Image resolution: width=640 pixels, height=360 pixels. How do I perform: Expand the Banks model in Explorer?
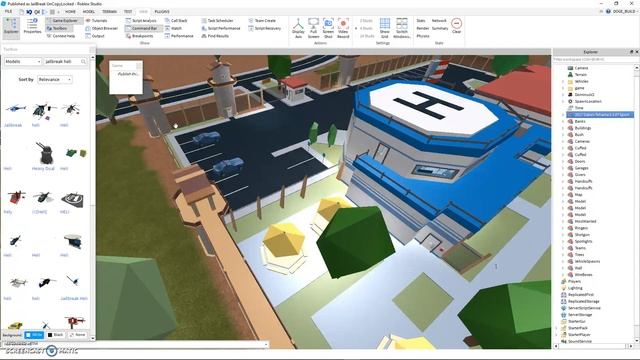(x=563, y=122)
